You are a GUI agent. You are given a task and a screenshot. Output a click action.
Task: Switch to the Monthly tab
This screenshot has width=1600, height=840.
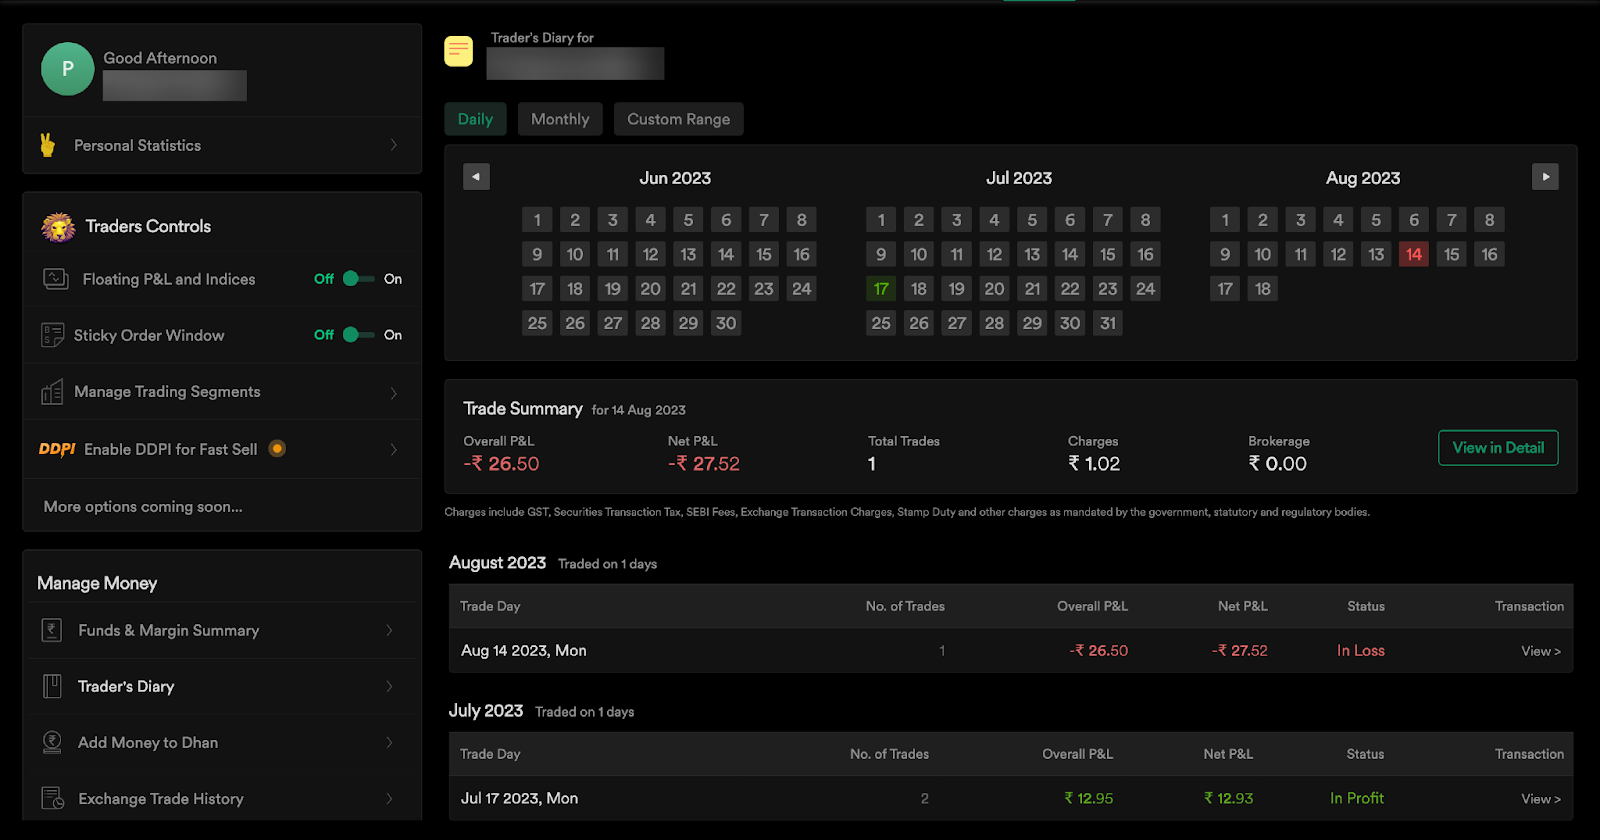coord(560,119)
